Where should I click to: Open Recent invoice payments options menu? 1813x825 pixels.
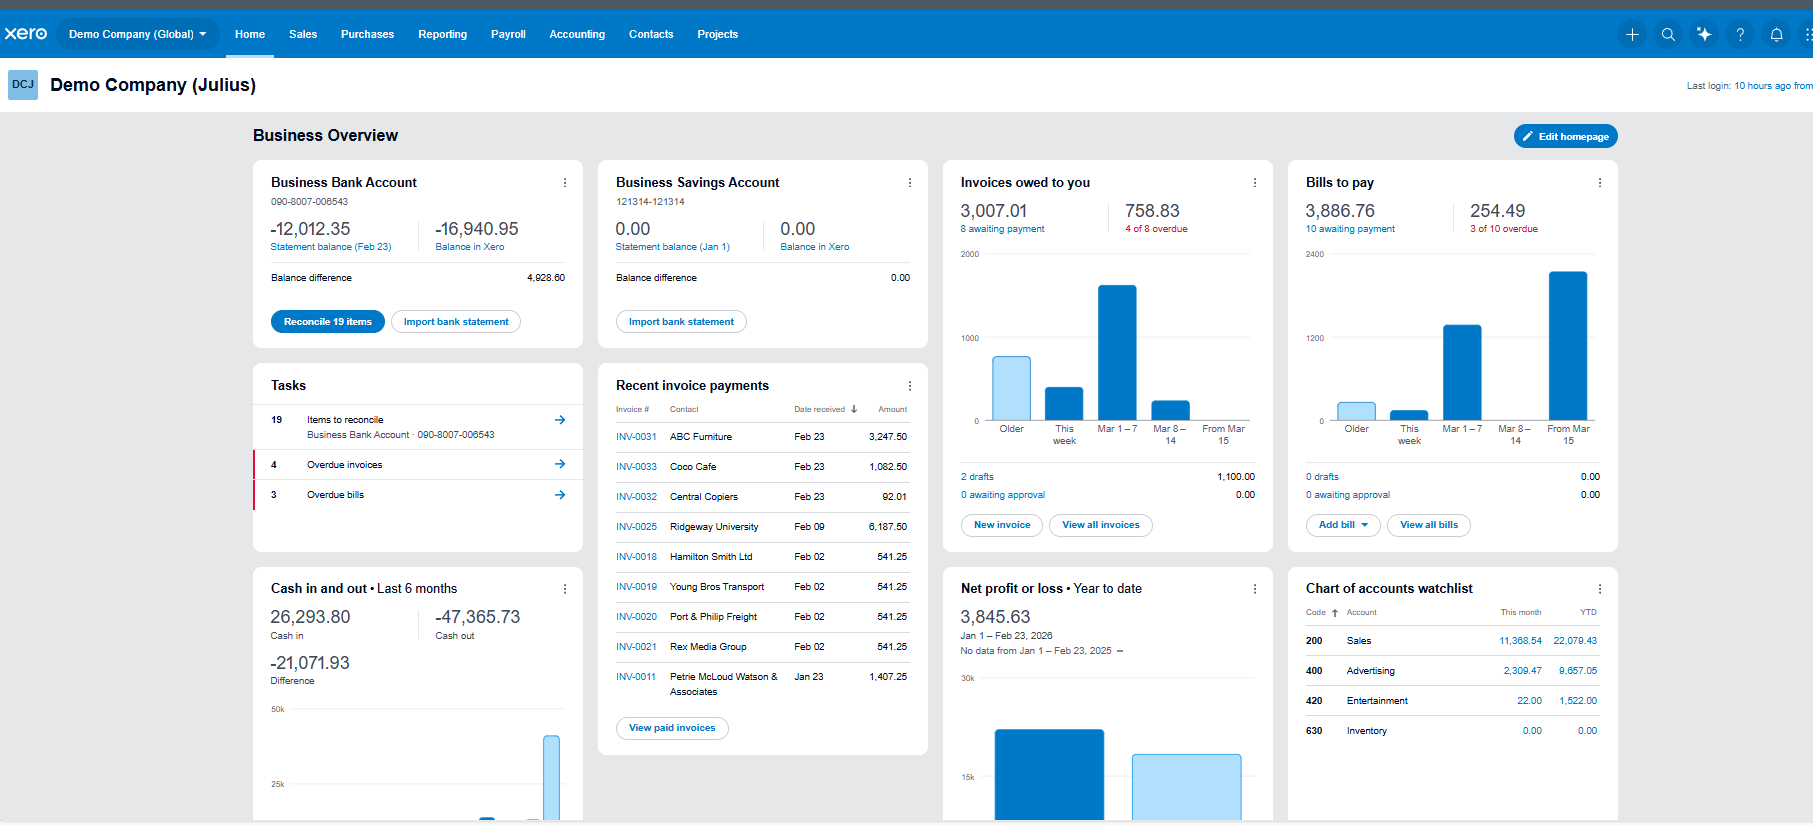(x=910, y=386)
